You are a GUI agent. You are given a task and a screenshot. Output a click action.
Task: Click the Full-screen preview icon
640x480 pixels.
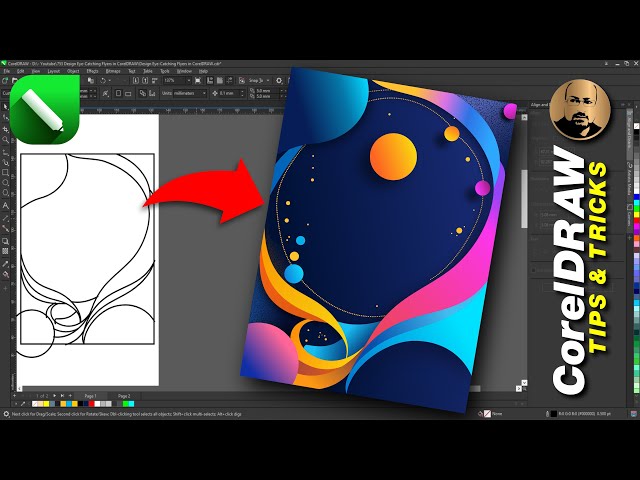point(198,80)
